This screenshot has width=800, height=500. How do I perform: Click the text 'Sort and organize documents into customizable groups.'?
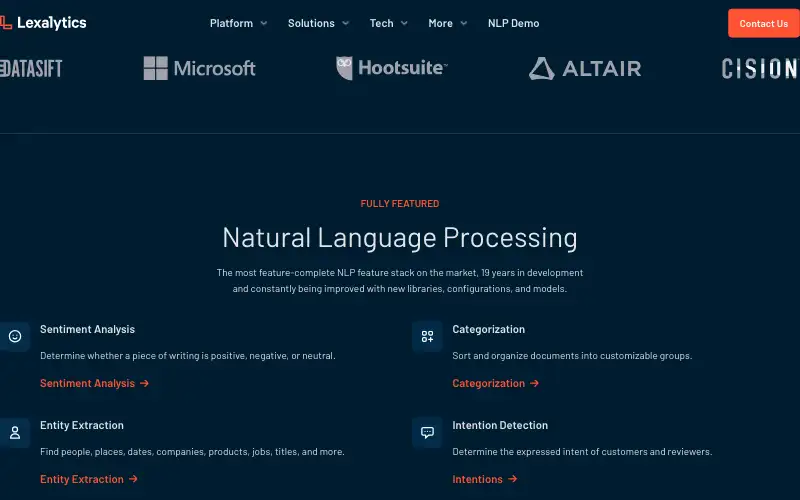point(572,356)
